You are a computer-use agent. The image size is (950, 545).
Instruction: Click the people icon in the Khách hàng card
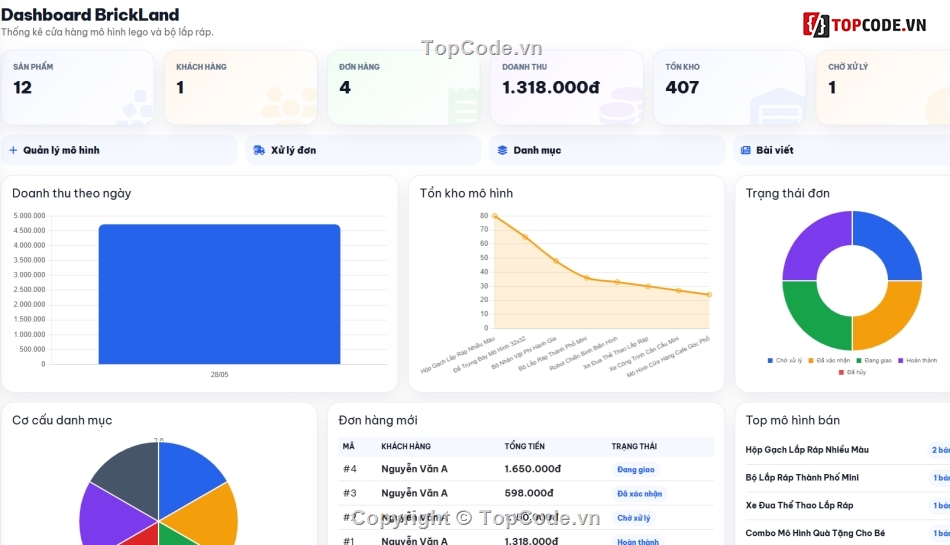[x=288, y=104]
